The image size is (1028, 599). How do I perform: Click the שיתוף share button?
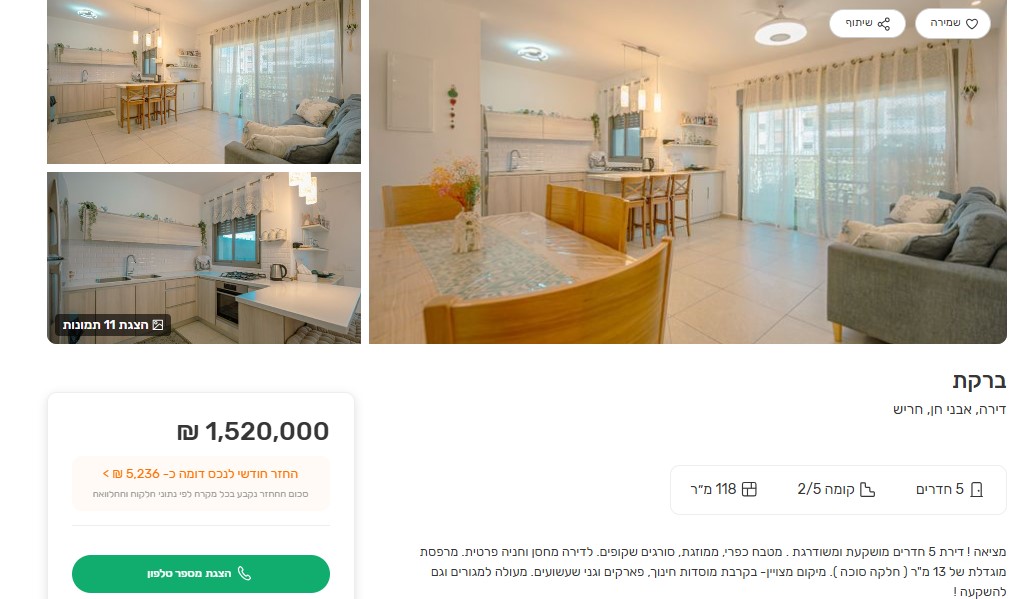coord(867,24)
